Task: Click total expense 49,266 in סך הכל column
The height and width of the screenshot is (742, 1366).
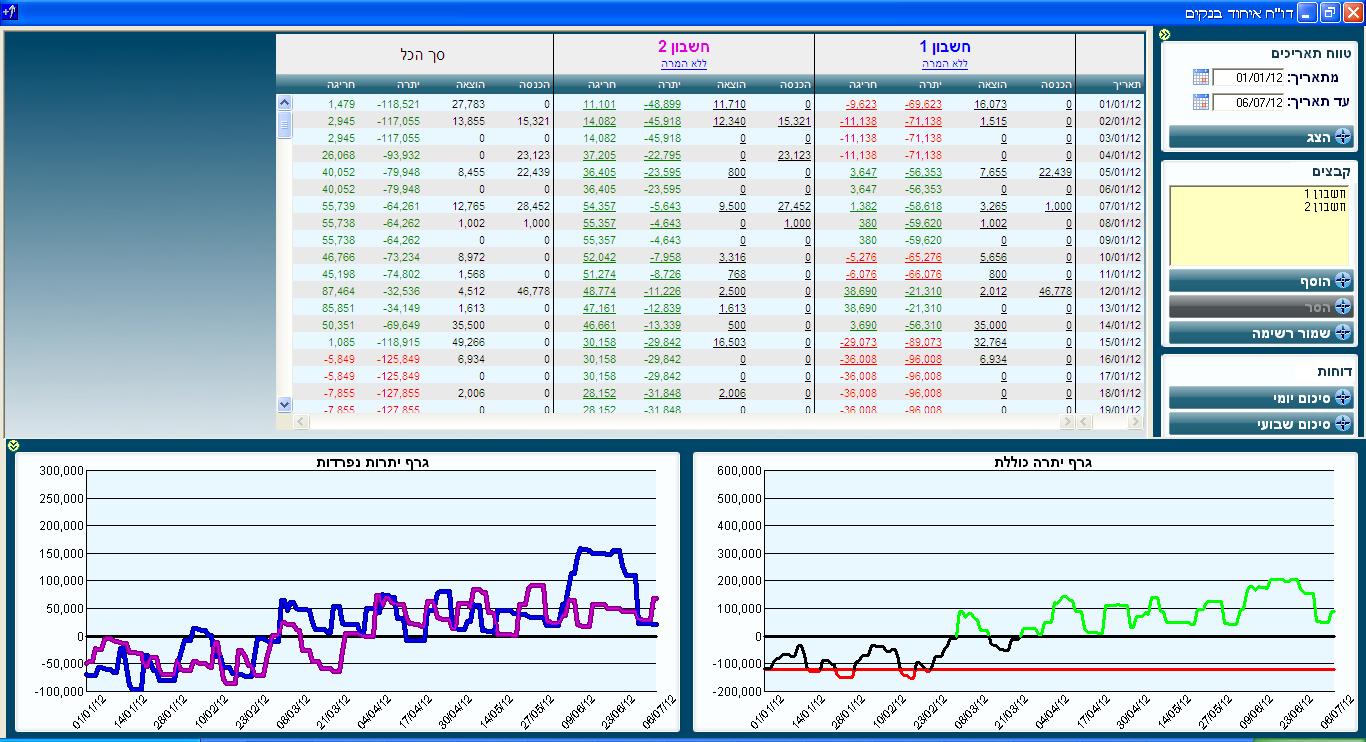Action: (468, 342)
